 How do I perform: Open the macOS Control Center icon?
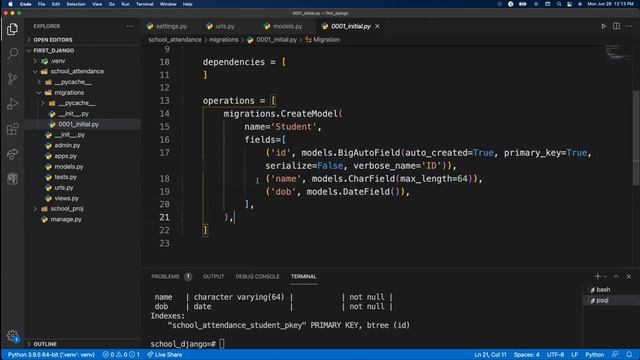[569, 4]
